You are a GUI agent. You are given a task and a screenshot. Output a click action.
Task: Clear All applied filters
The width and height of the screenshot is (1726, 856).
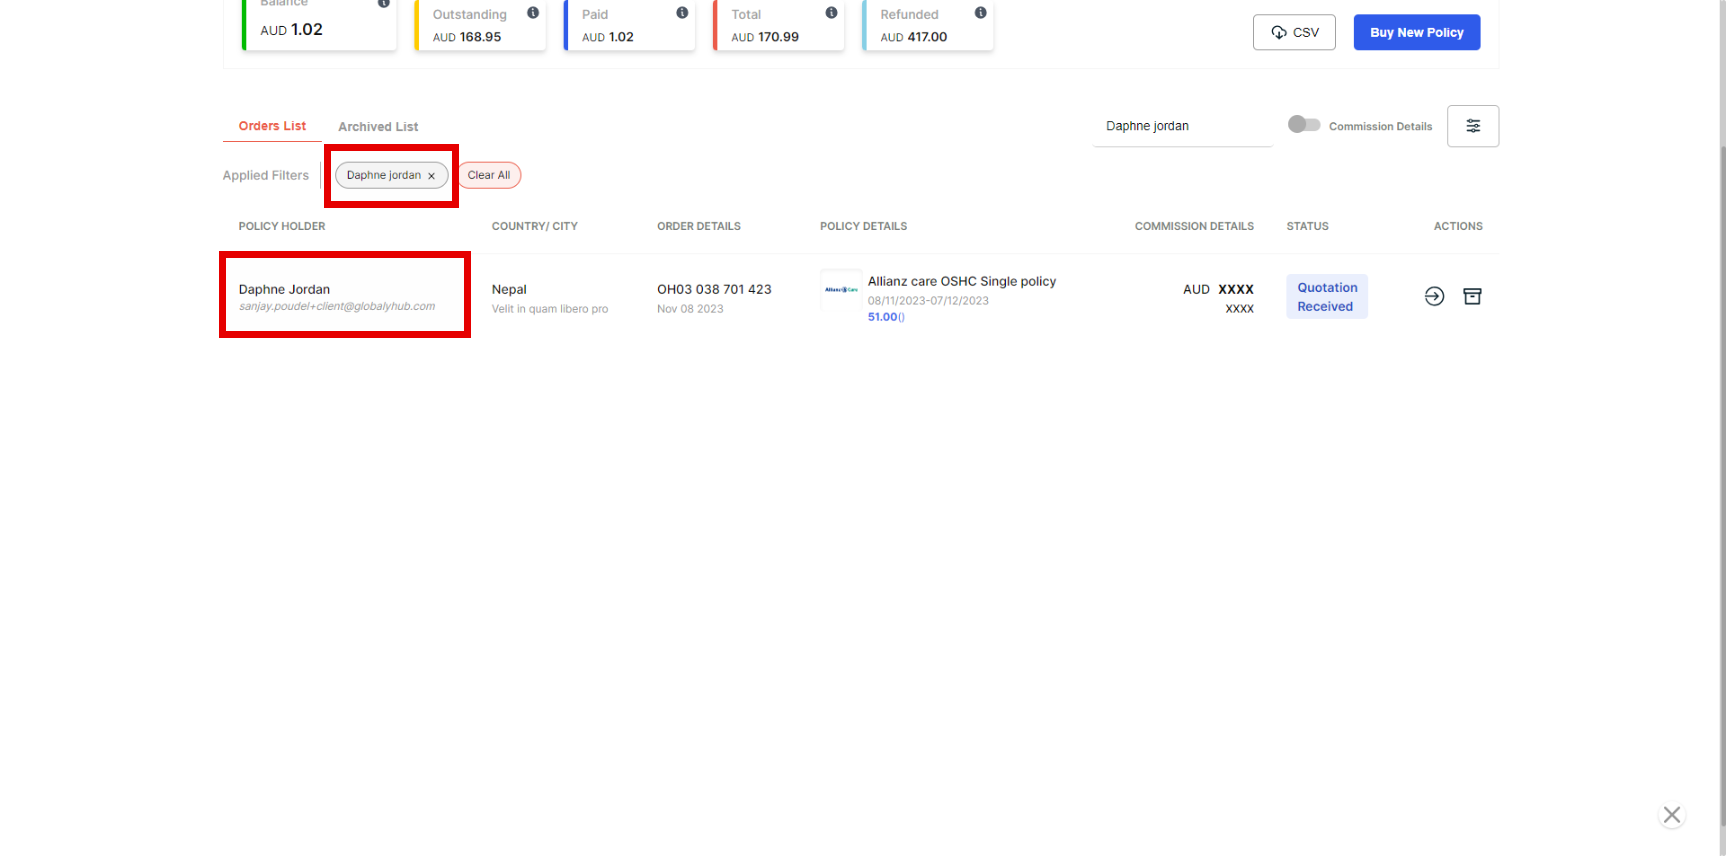[489, 175]
